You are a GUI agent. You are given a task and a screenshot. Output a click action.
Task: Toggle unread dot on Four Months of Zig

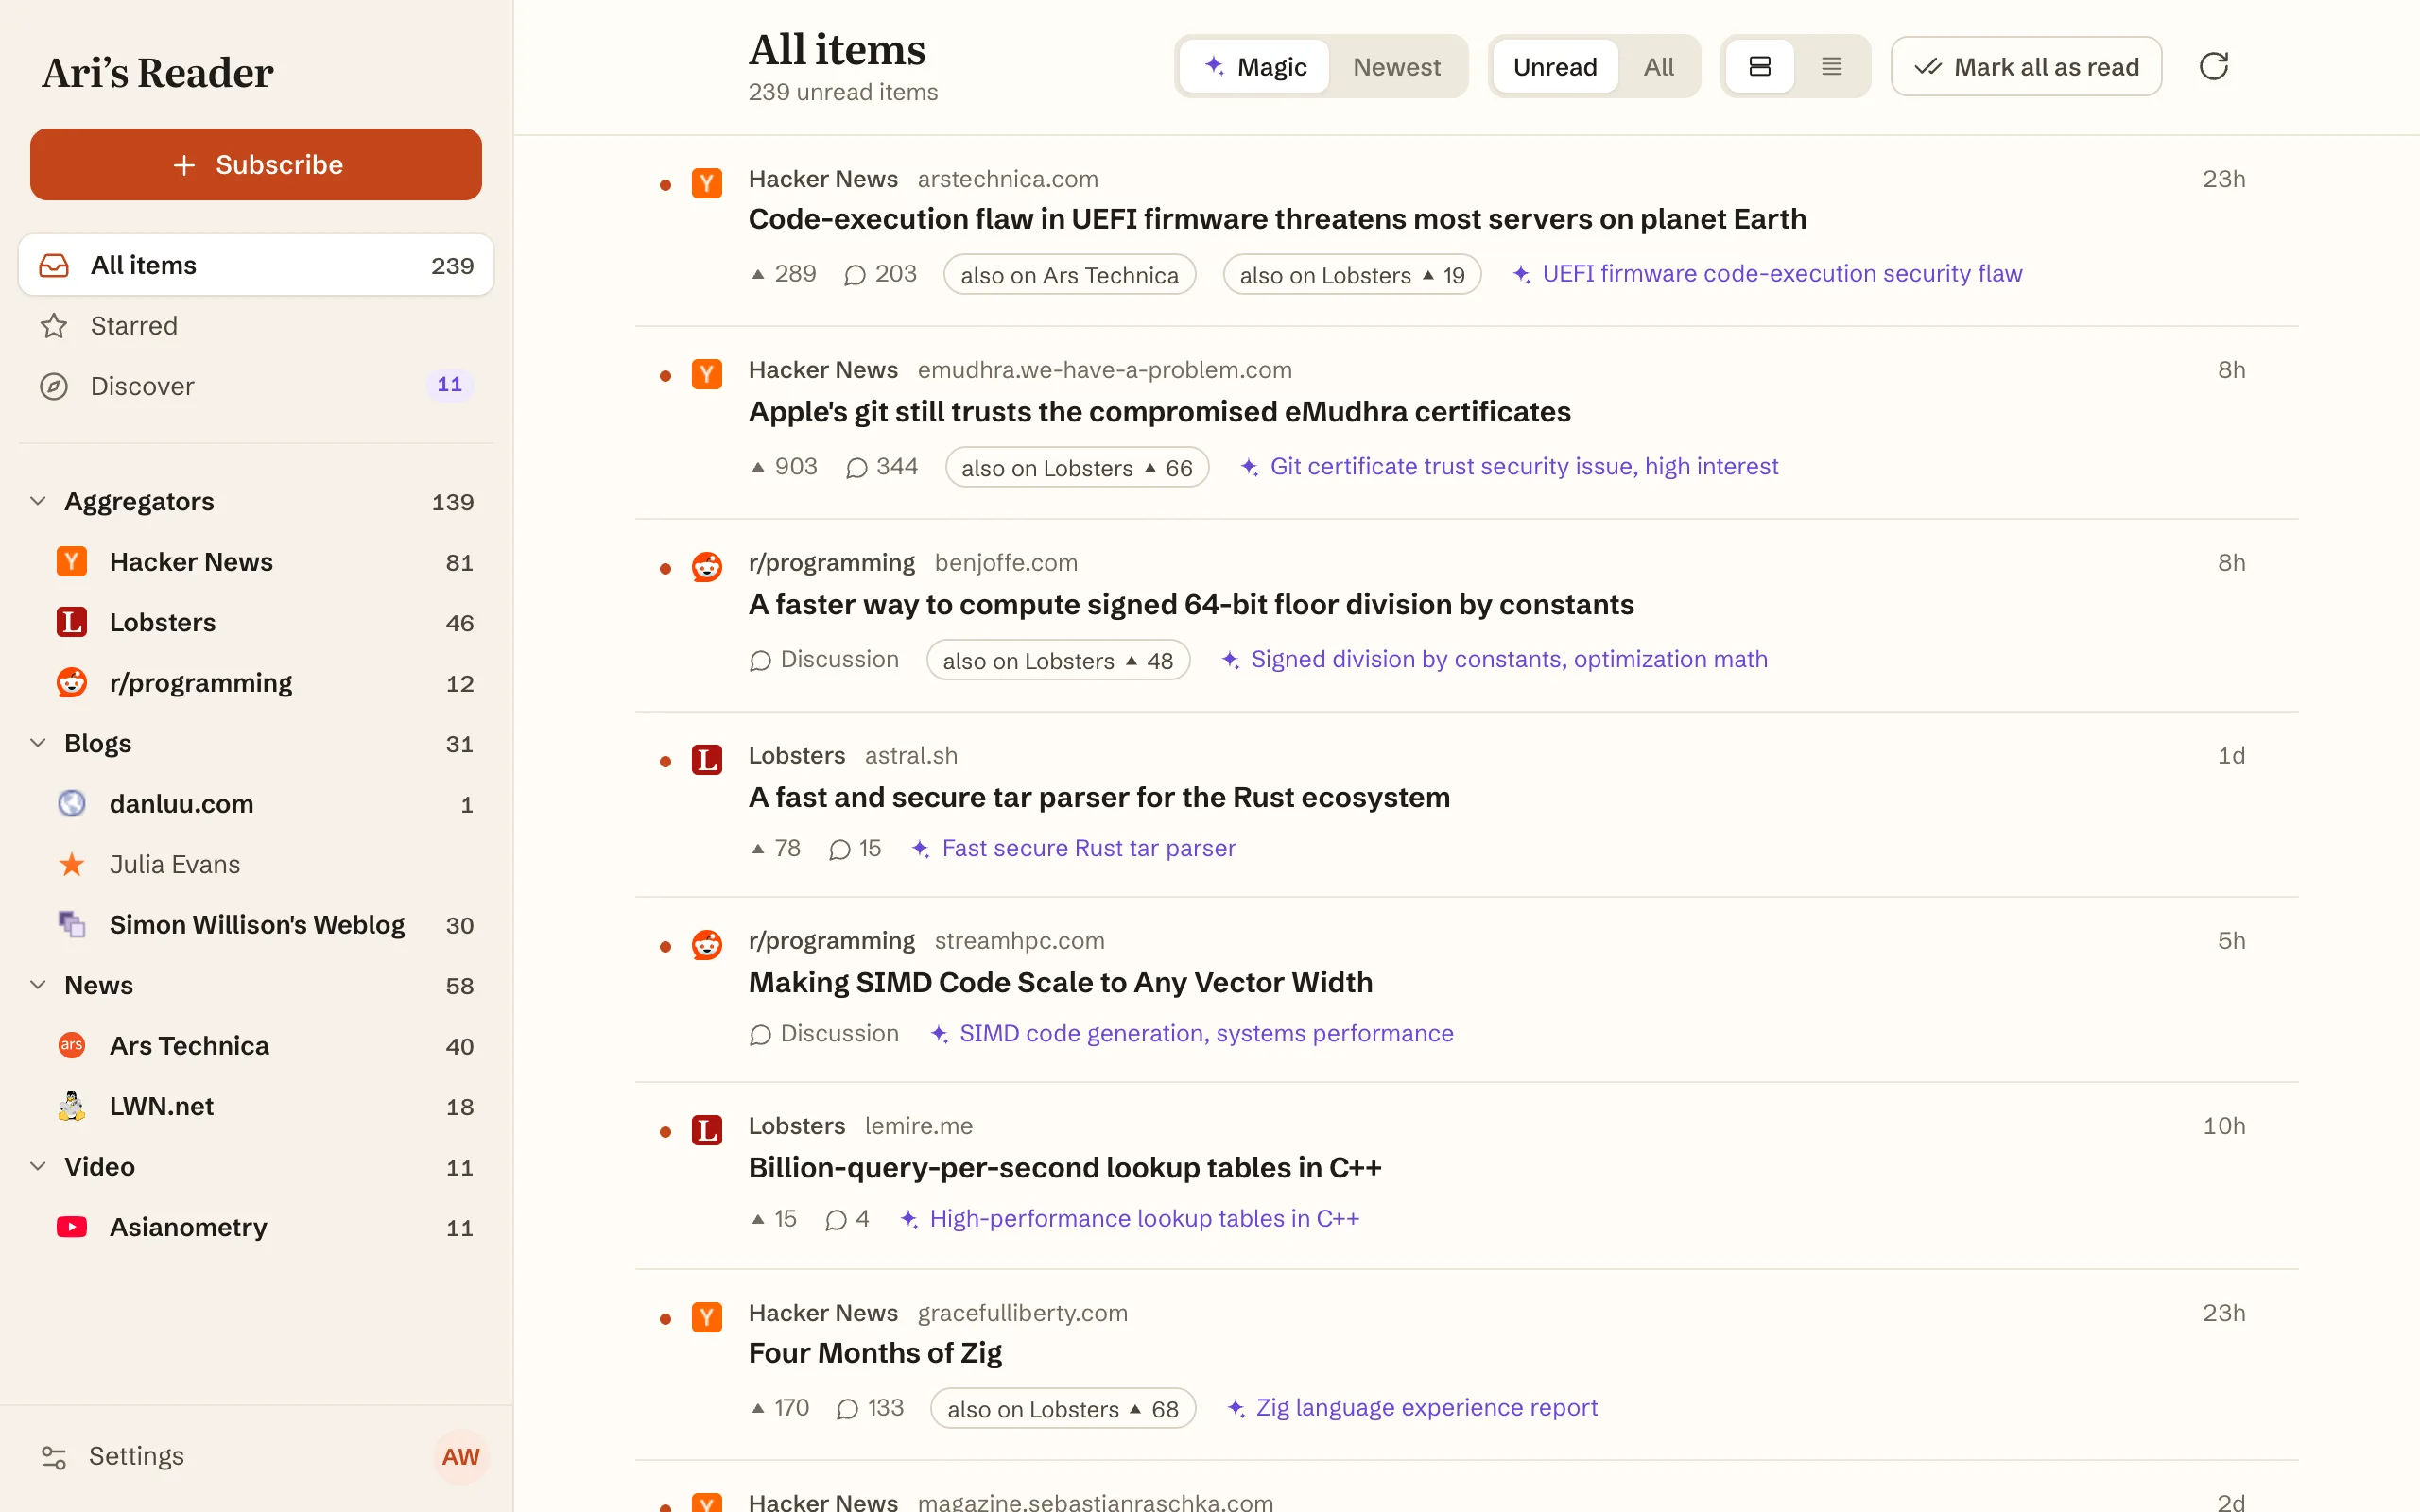[665, 1319]
